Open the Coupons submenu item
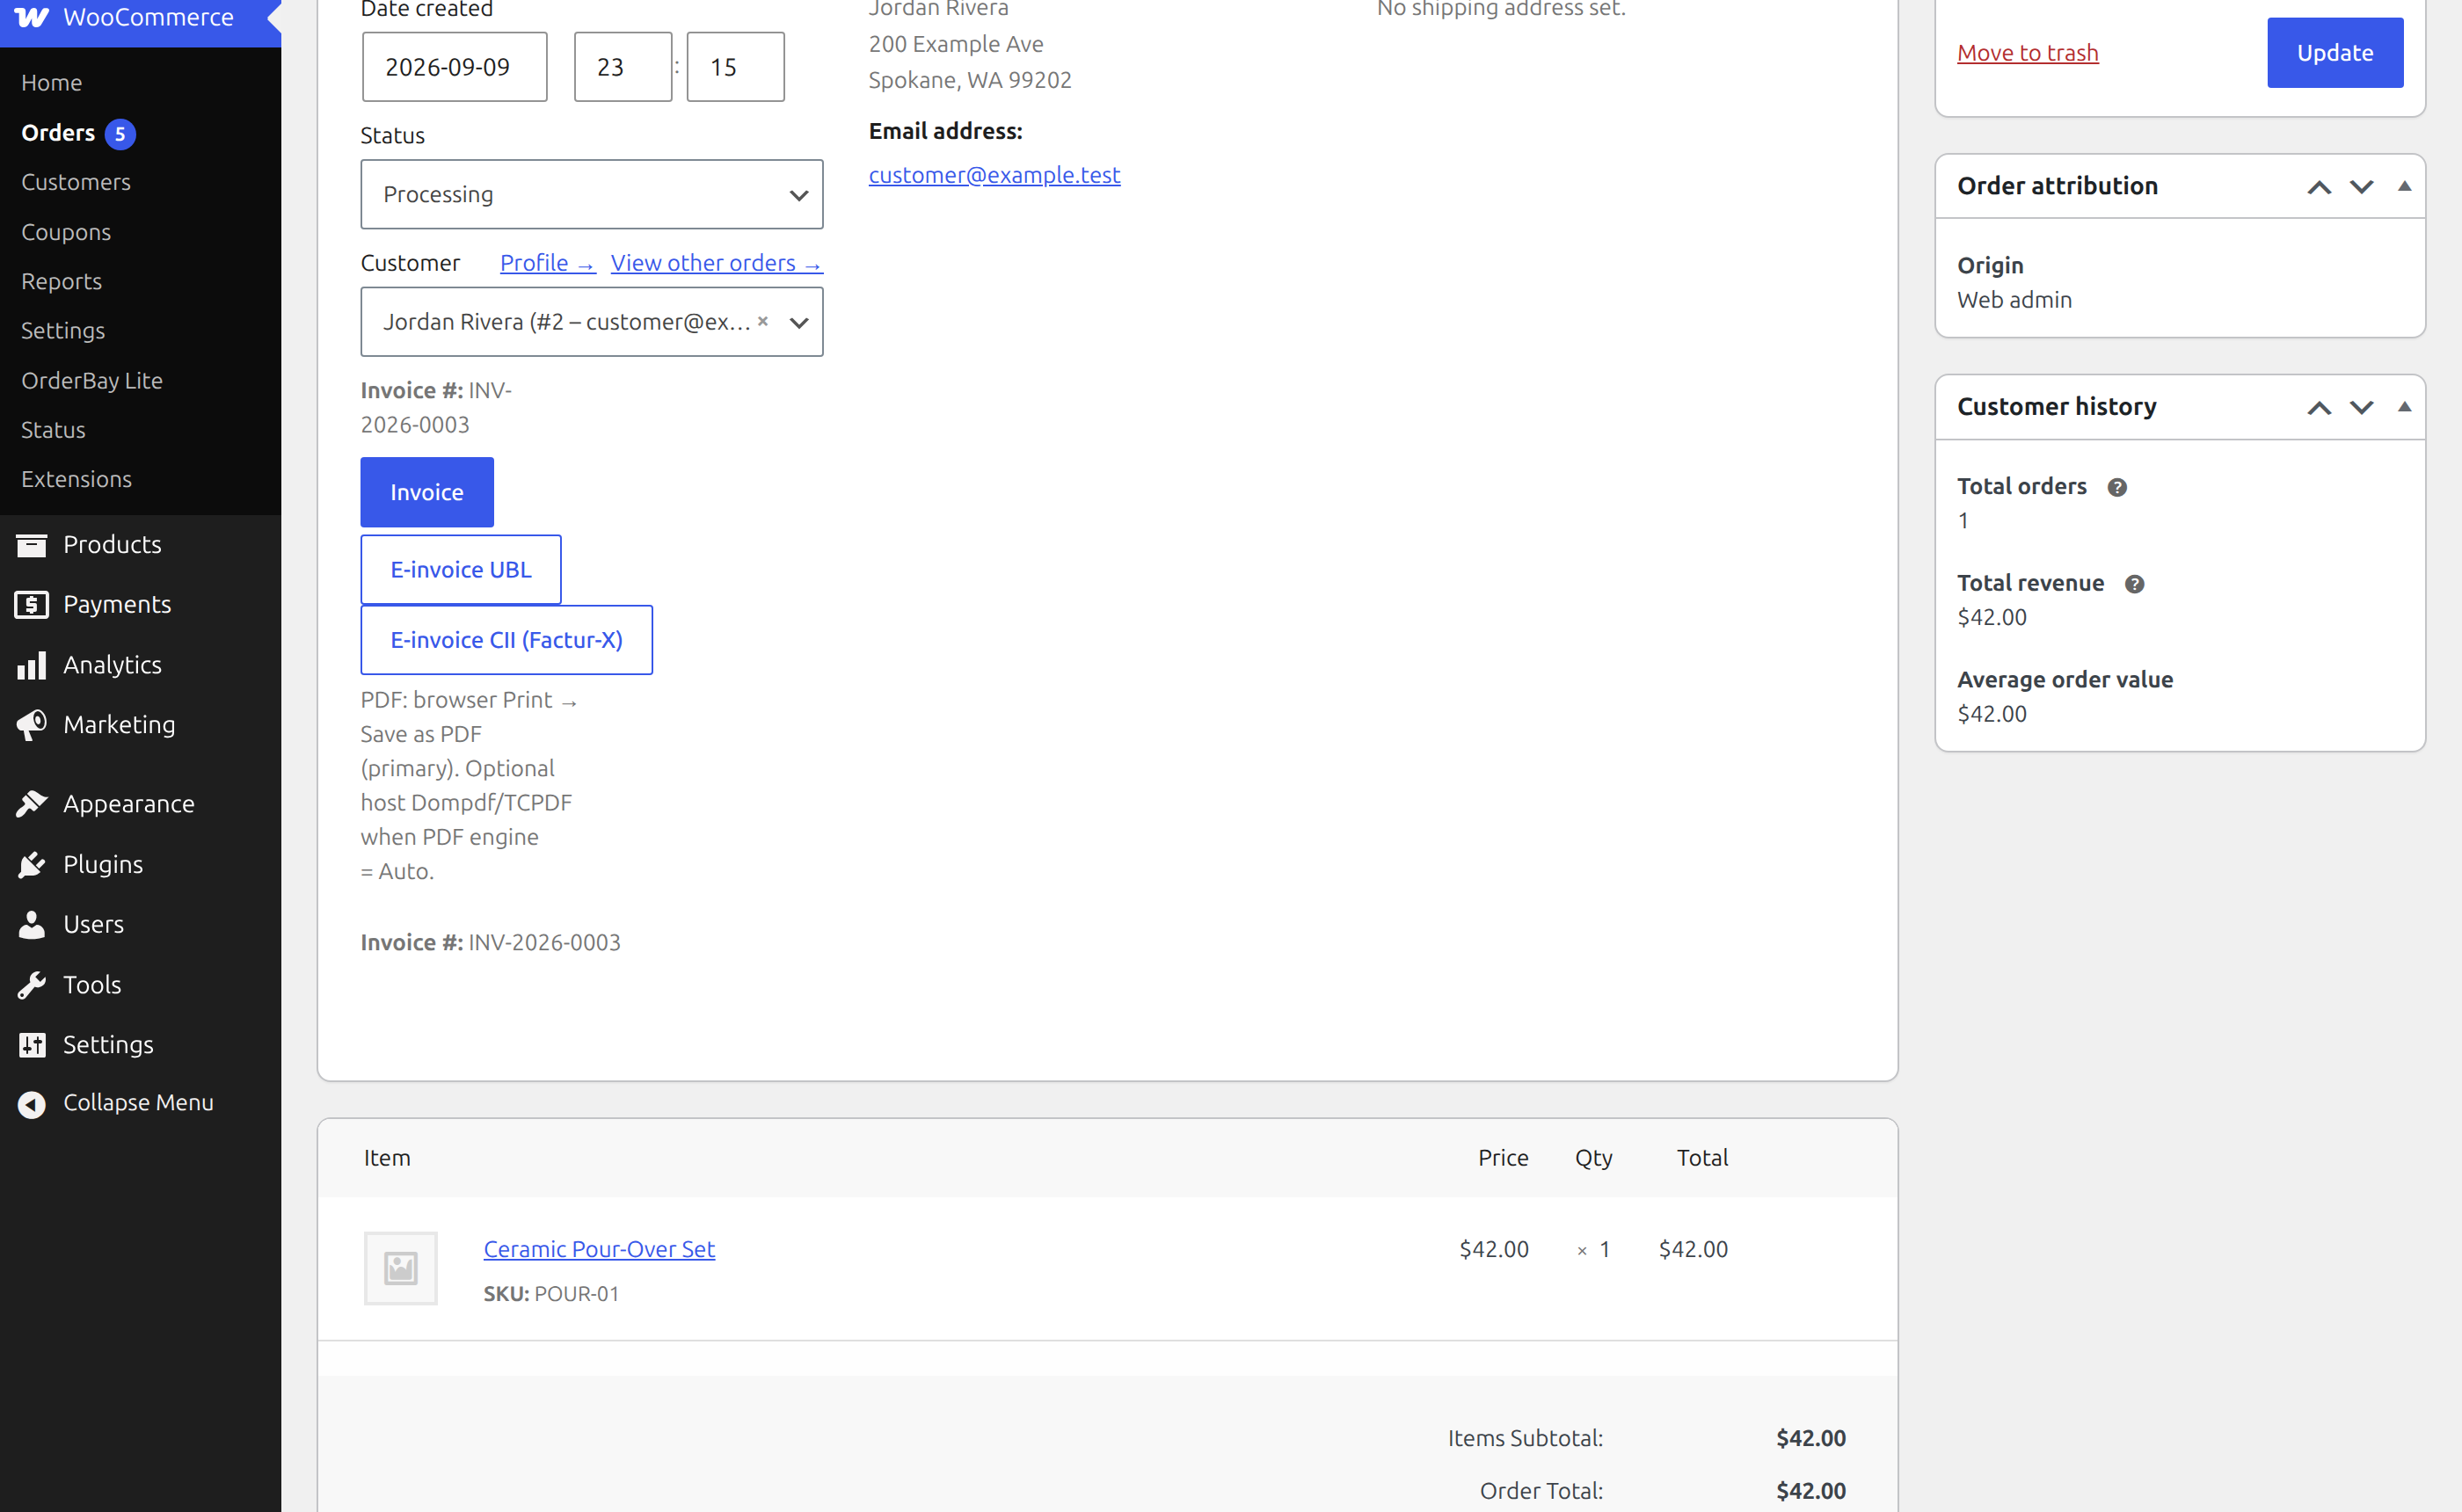Viewport: 2462px width, 1512px height. tap(66, 232)
